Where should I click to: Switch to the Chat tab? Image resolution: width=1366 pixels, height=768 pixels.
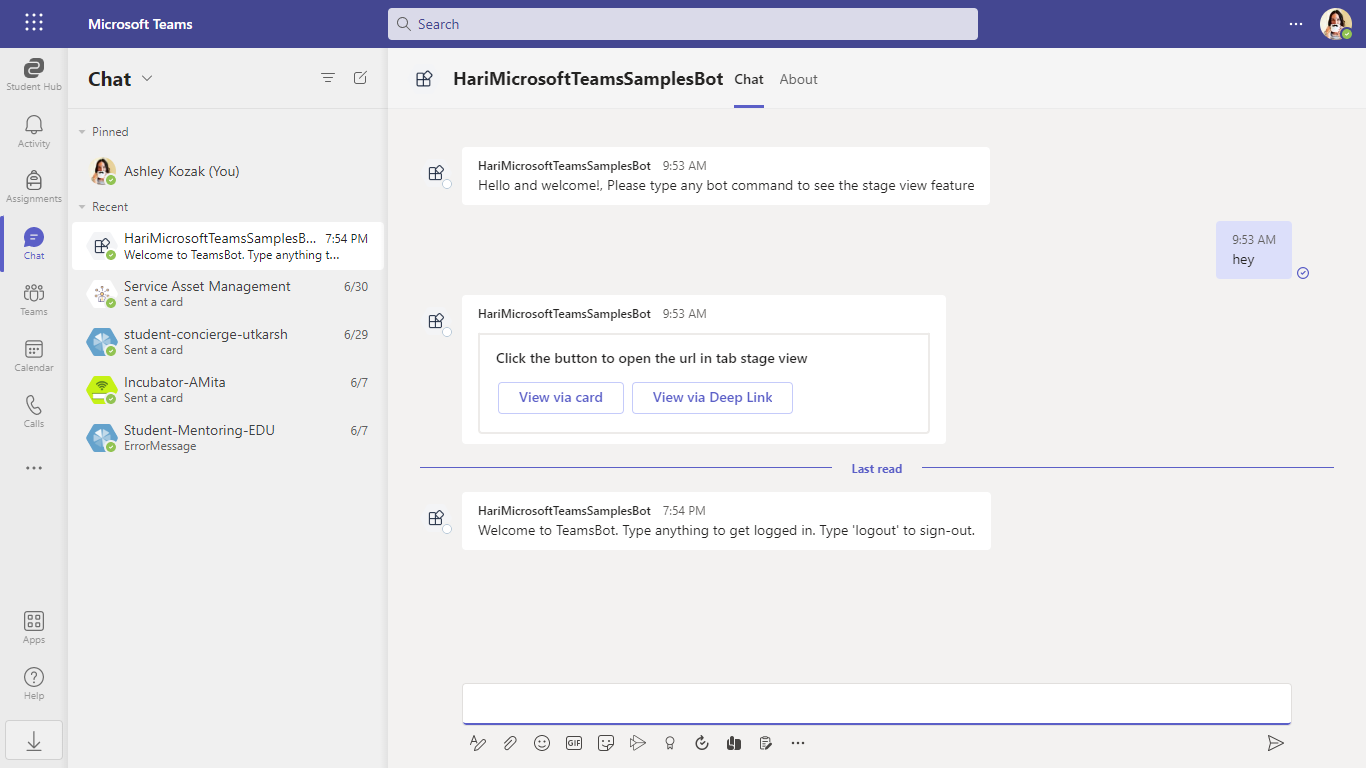749,79
